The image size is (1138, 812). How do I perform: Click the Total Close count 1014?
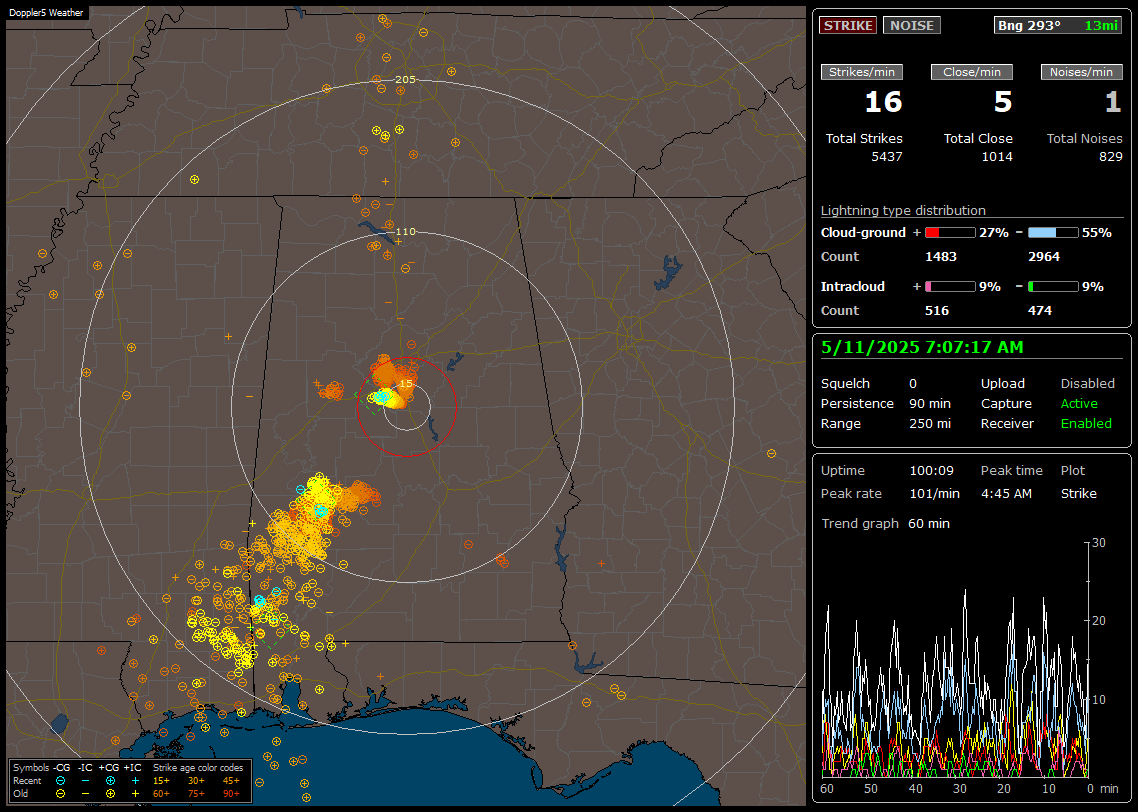tap(996, 157)
